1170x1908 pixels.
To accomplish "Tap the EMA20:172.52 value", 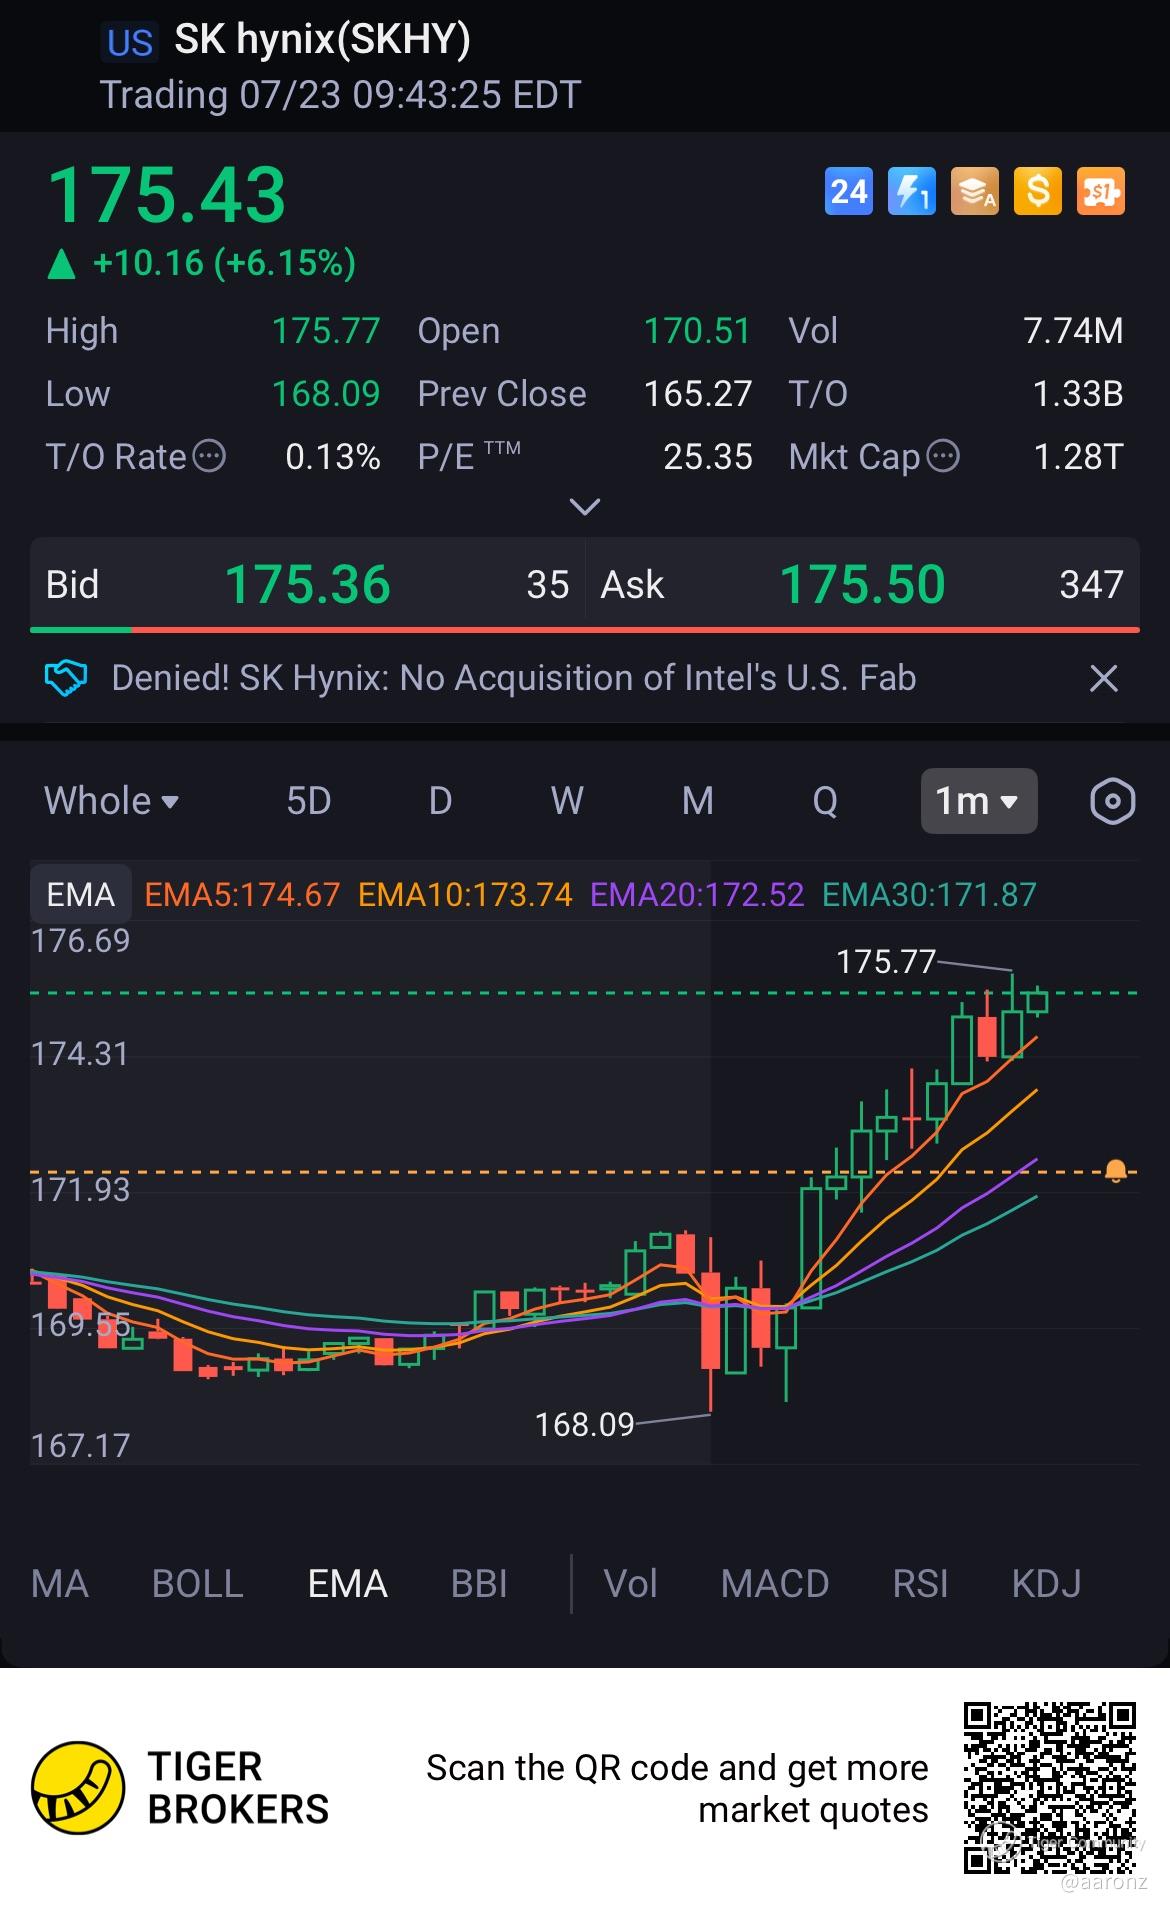I will tap(697, 894).
